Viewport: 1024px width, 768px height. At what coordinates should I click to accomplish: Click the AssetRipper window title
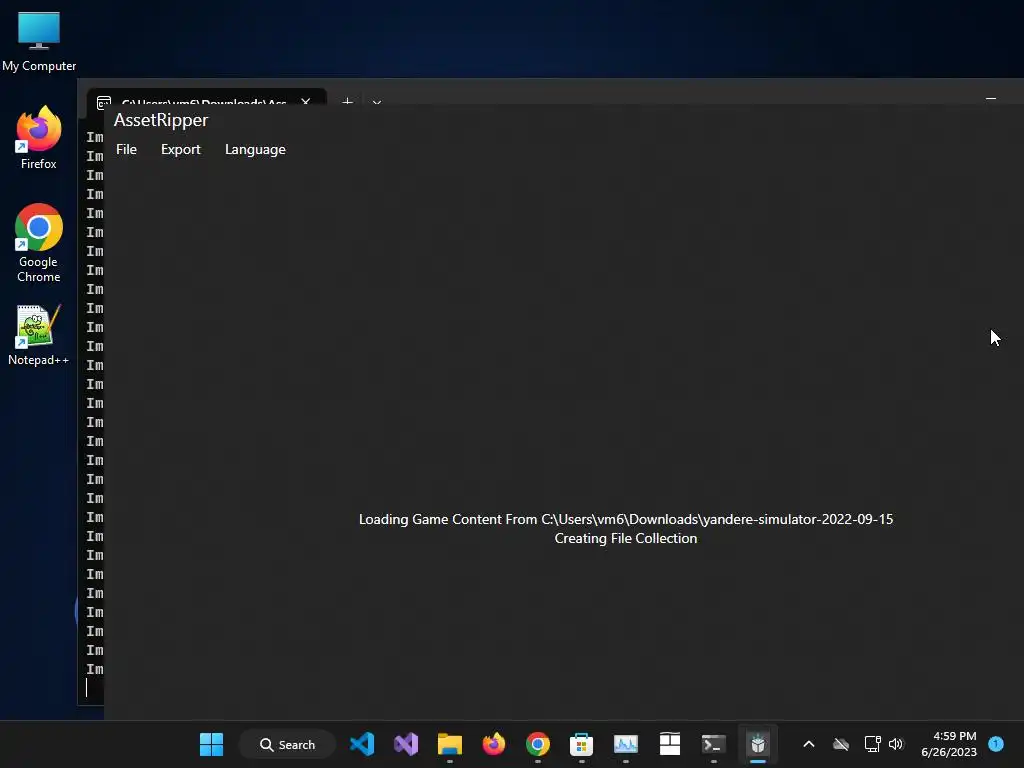coord(161,120)
